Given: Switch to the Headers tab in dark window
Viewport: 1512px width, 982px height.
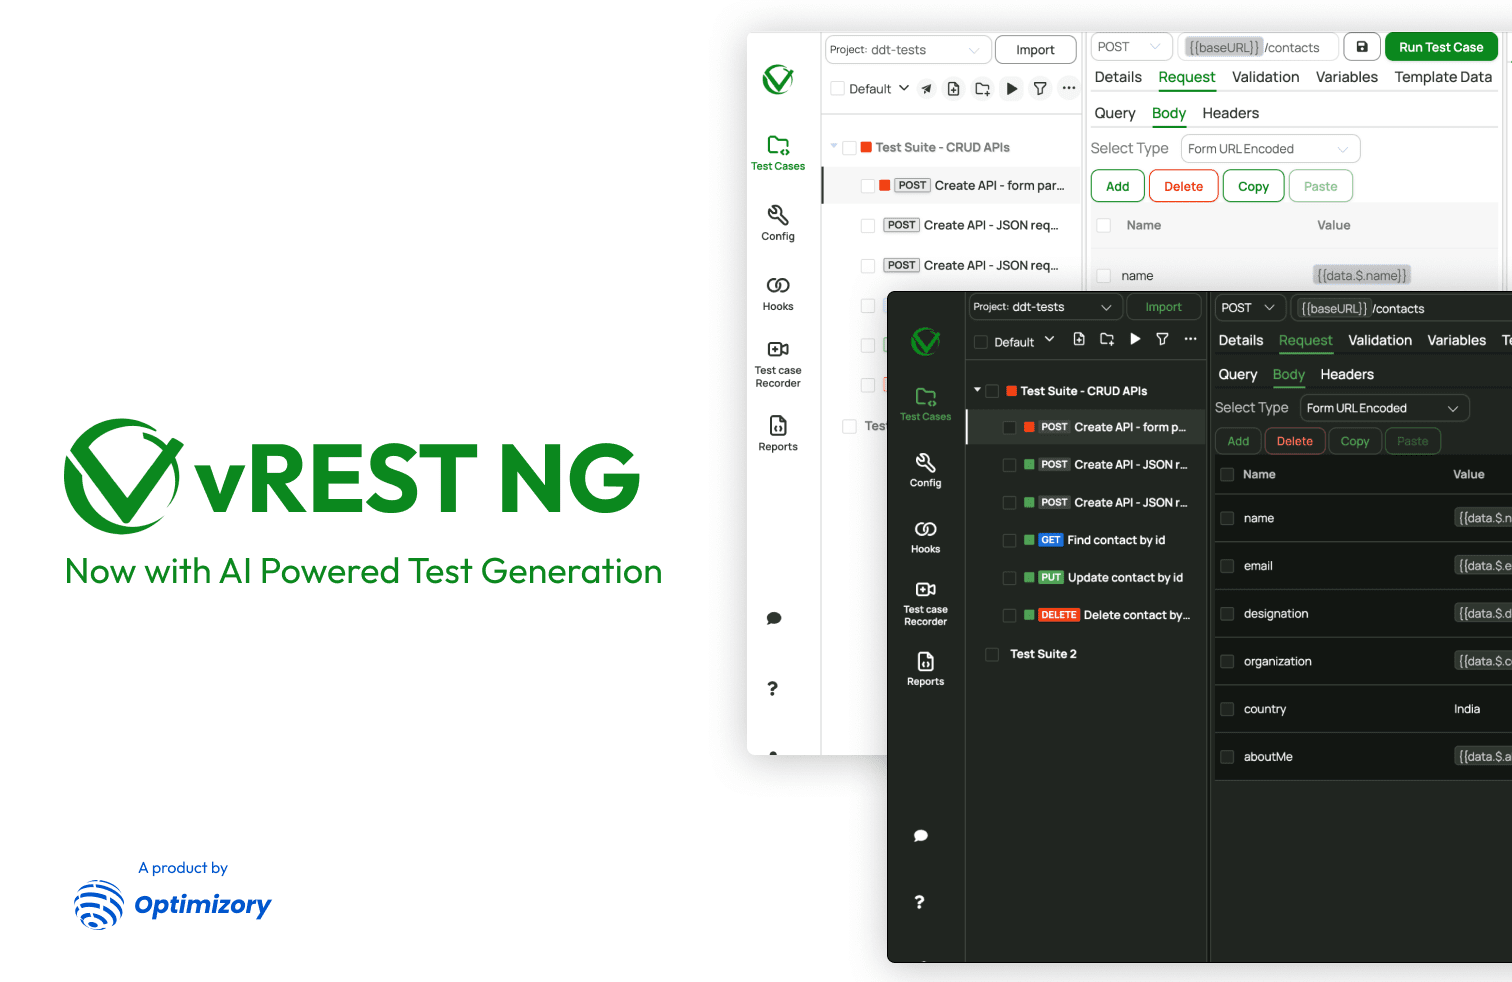Looking at the screenshot, I should [1347, 374].
